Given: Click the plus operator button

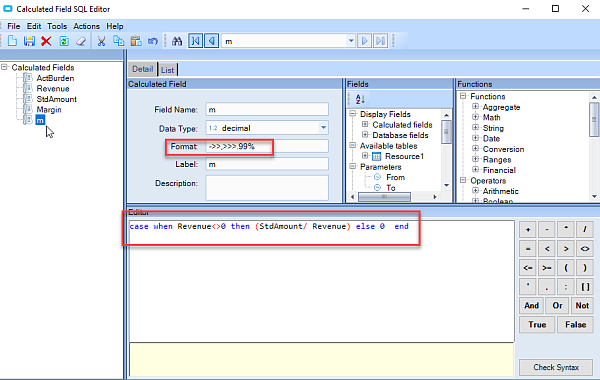Looking at the screenshot, I should tap(528, 230).
